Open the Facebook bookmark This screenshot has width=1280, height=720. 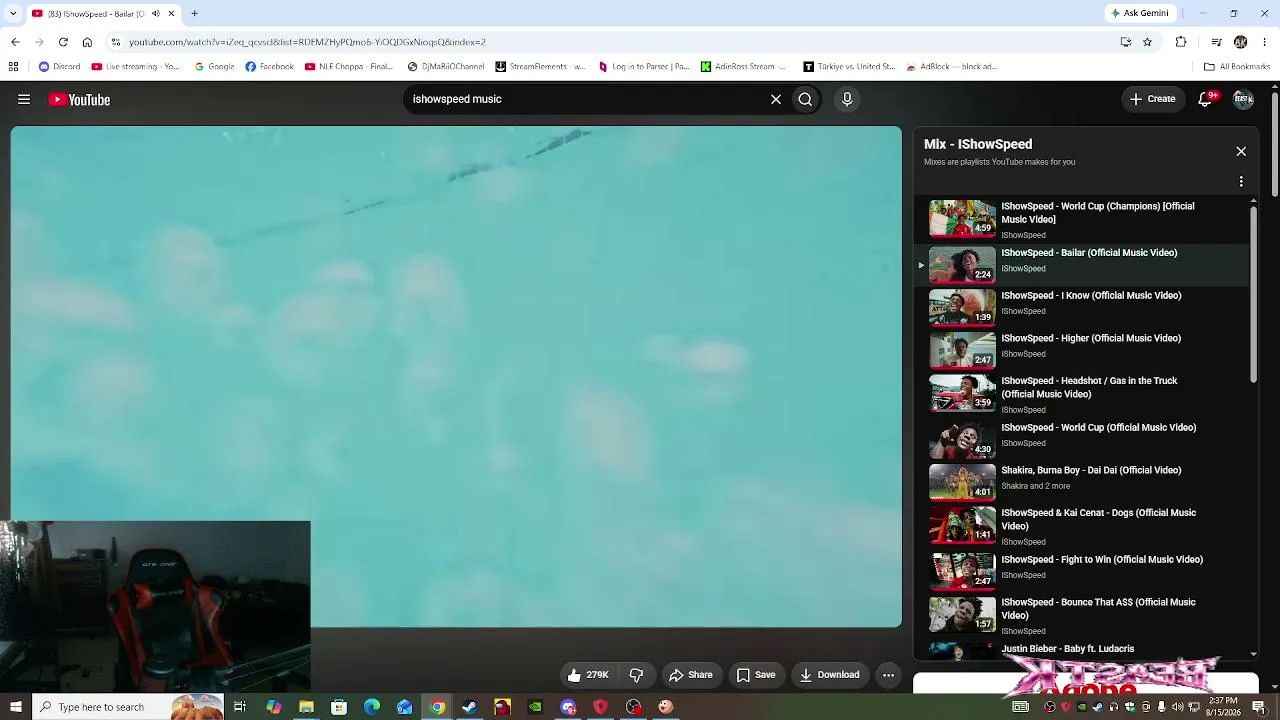269,67
